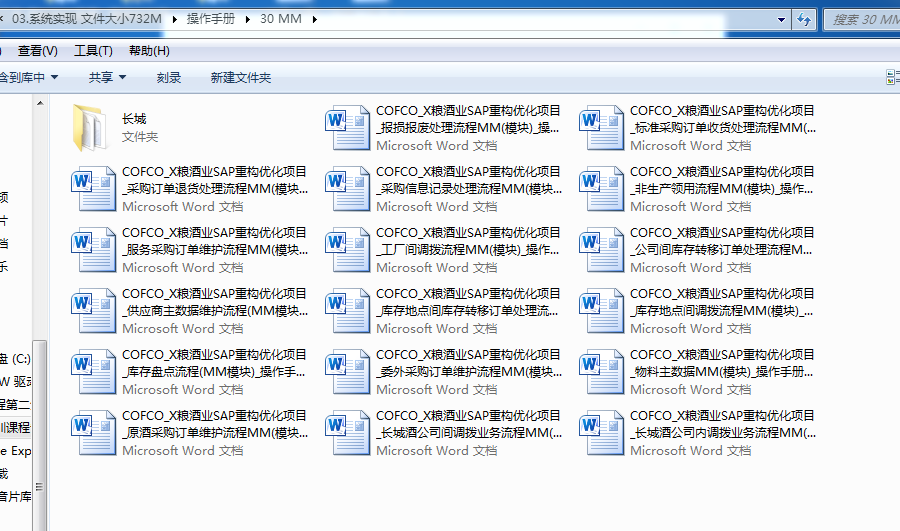Image resolution: width=900 pixels, height=531 pixels.
Task: Click file name 物料主数据MM(模块)_操作手册...
Action: click(x=721, y=371)
